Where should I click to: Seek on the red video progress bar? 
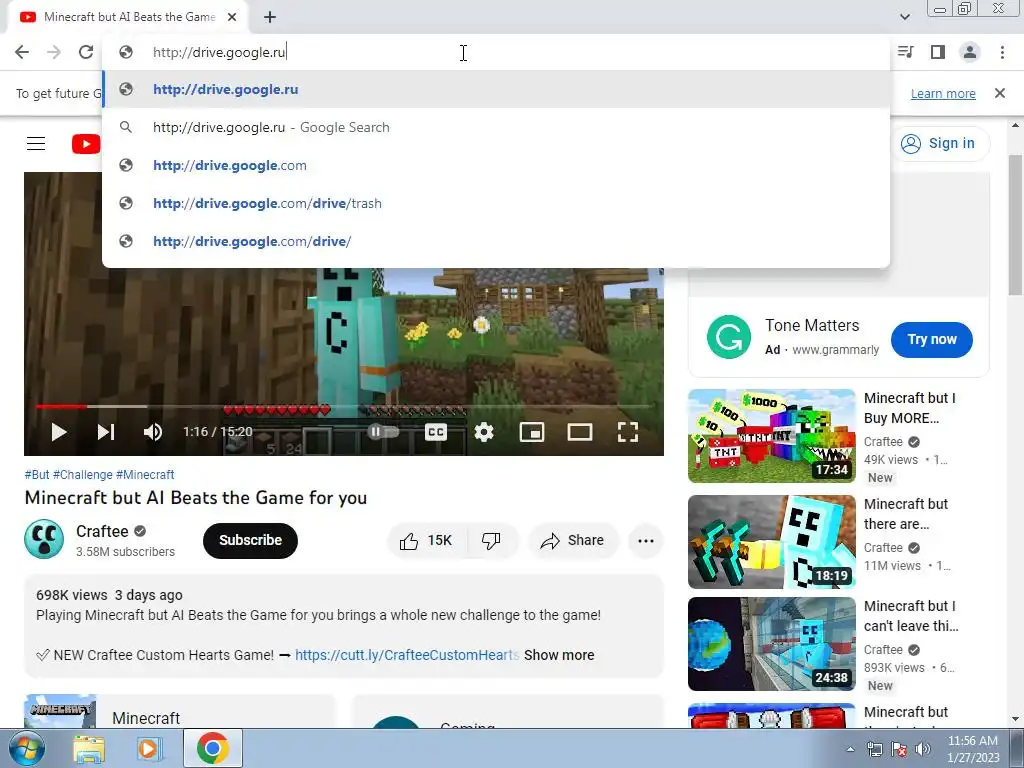click(344, 406)
